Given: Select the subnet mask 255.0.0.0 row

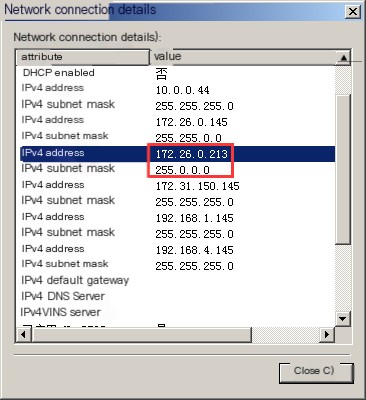Looking at the screenshot, I should [x=176, y=170].
